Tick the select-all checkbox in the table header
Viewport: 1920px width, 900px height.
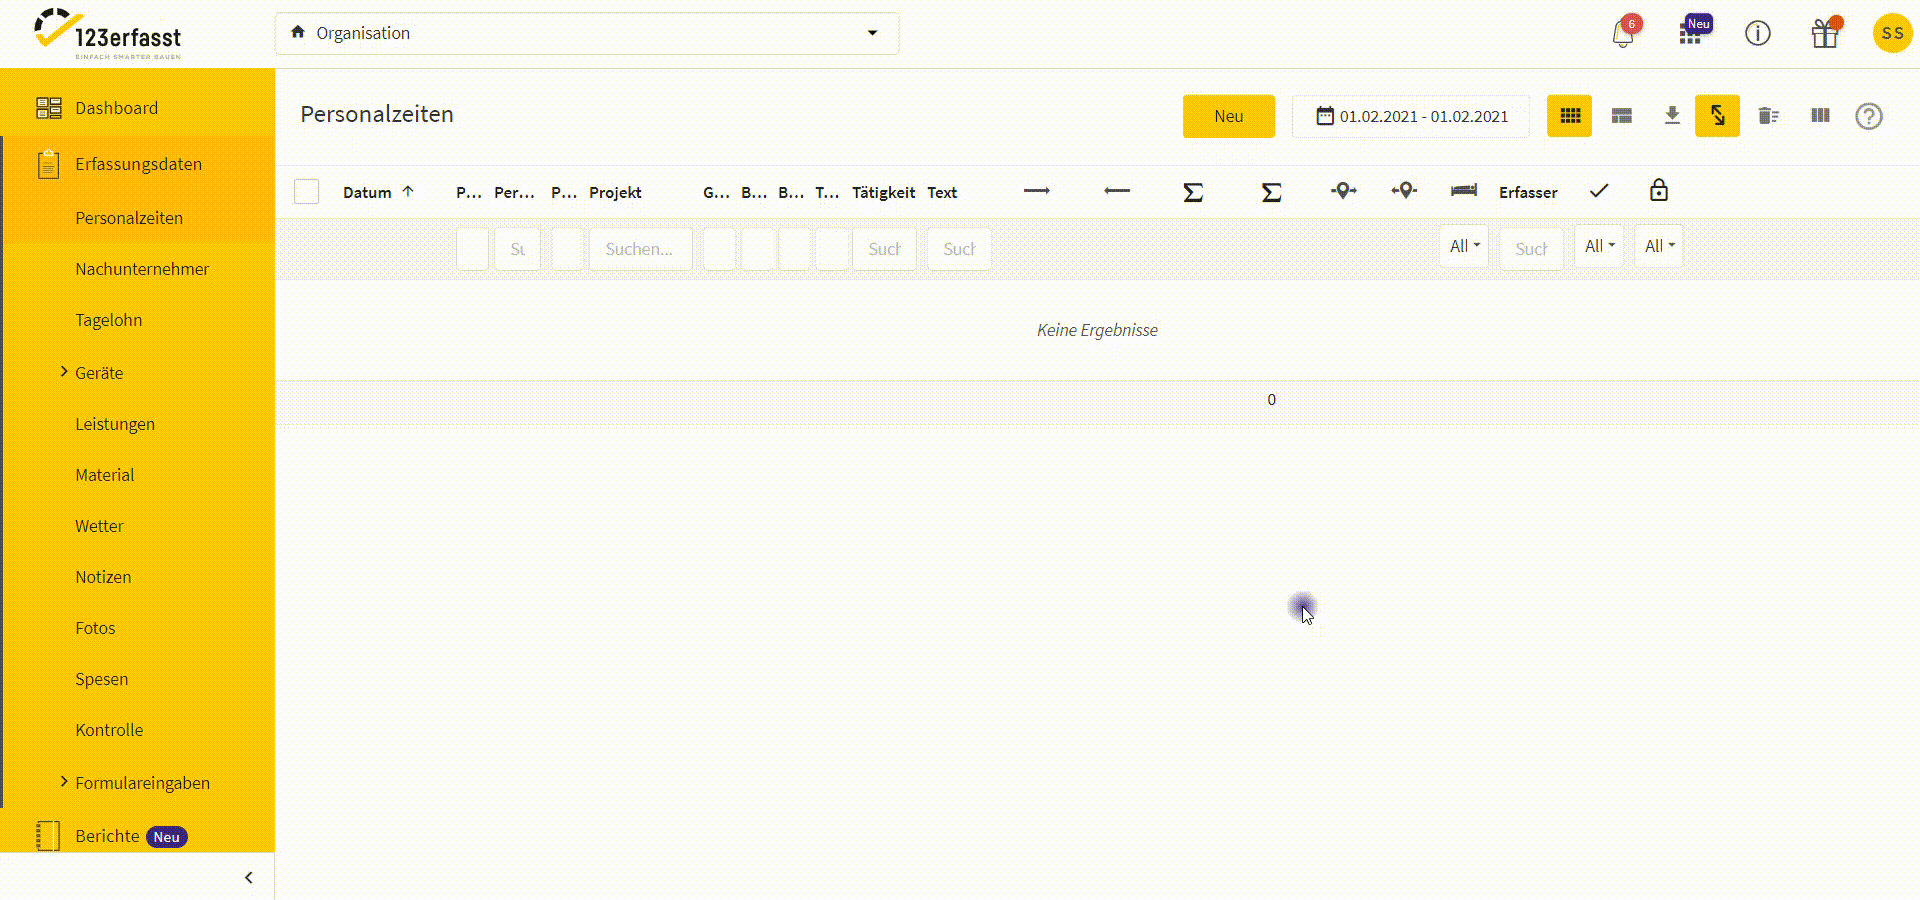[307, 192]
